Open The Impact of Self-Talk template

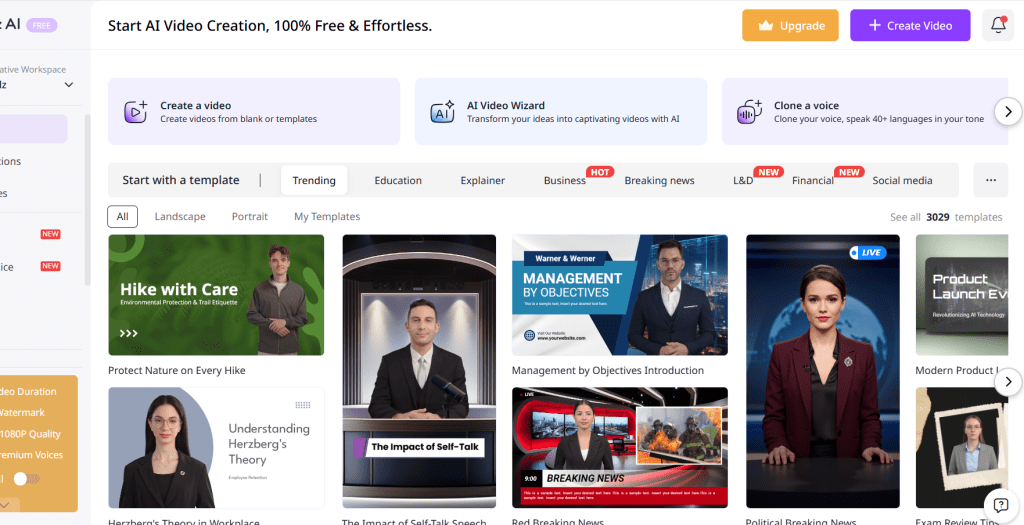(419, 371)
